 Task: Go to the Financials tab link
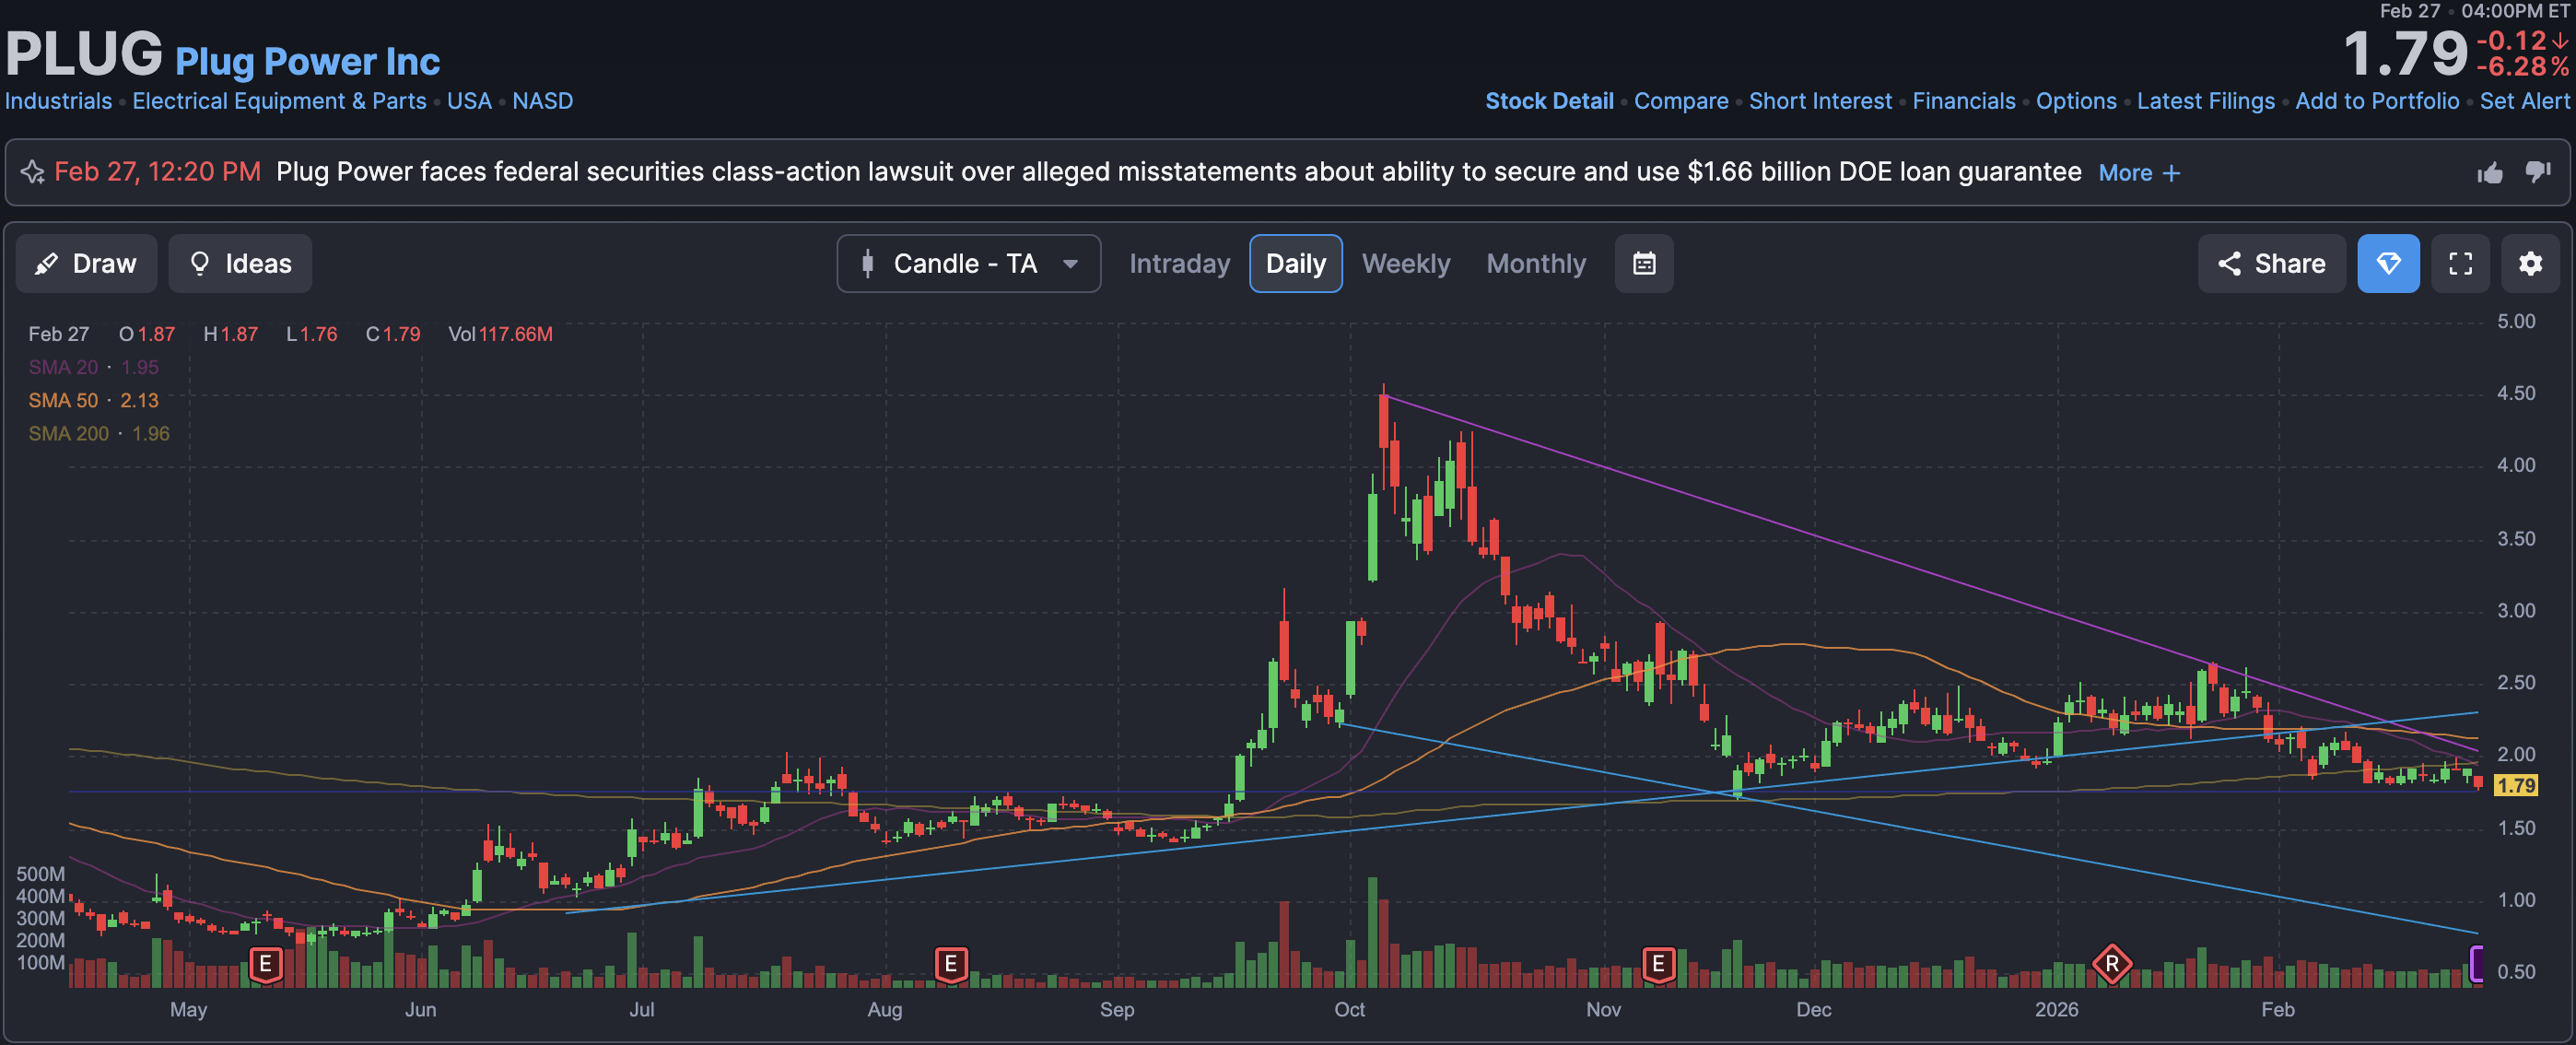1963,101
